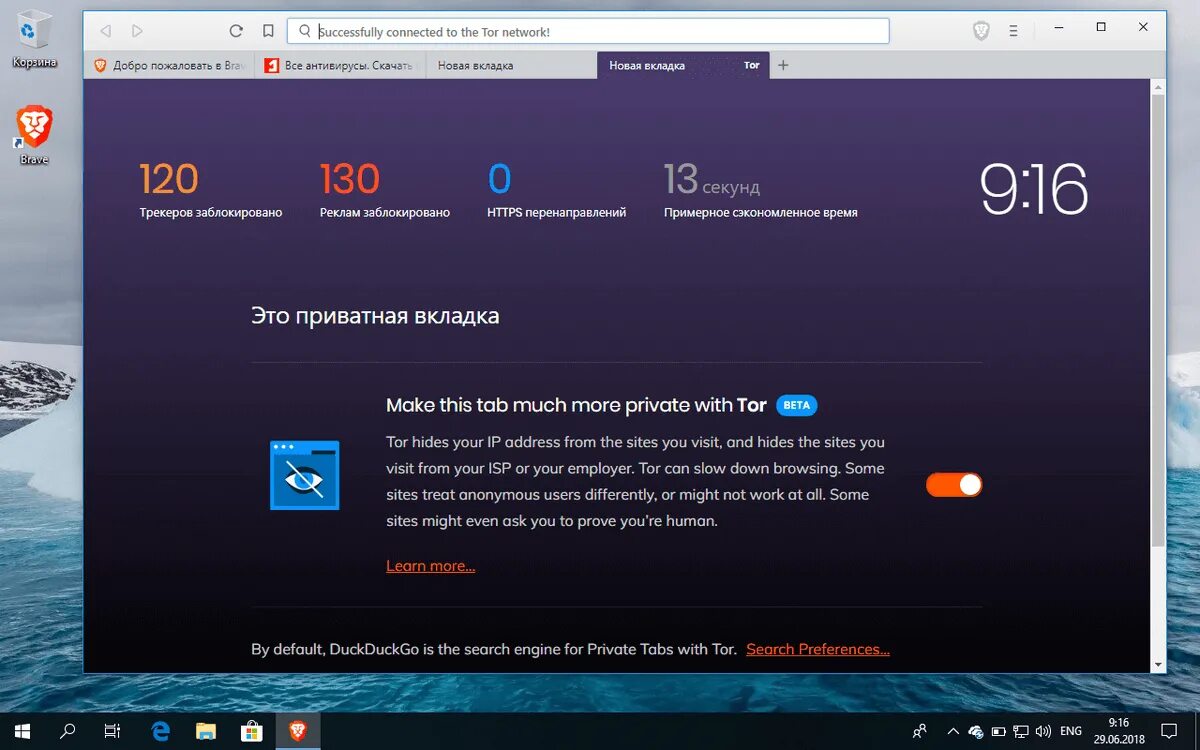Click the ENG language indicator

(1070, 731)
